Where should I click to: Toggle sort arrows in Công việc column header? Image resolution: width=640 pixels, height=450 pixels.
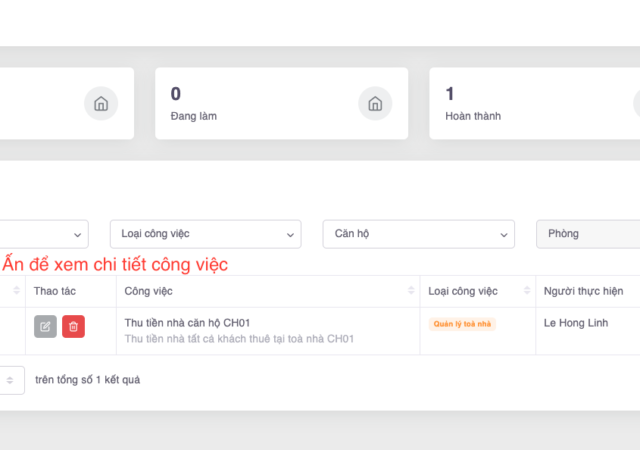(x=410, y=291)
